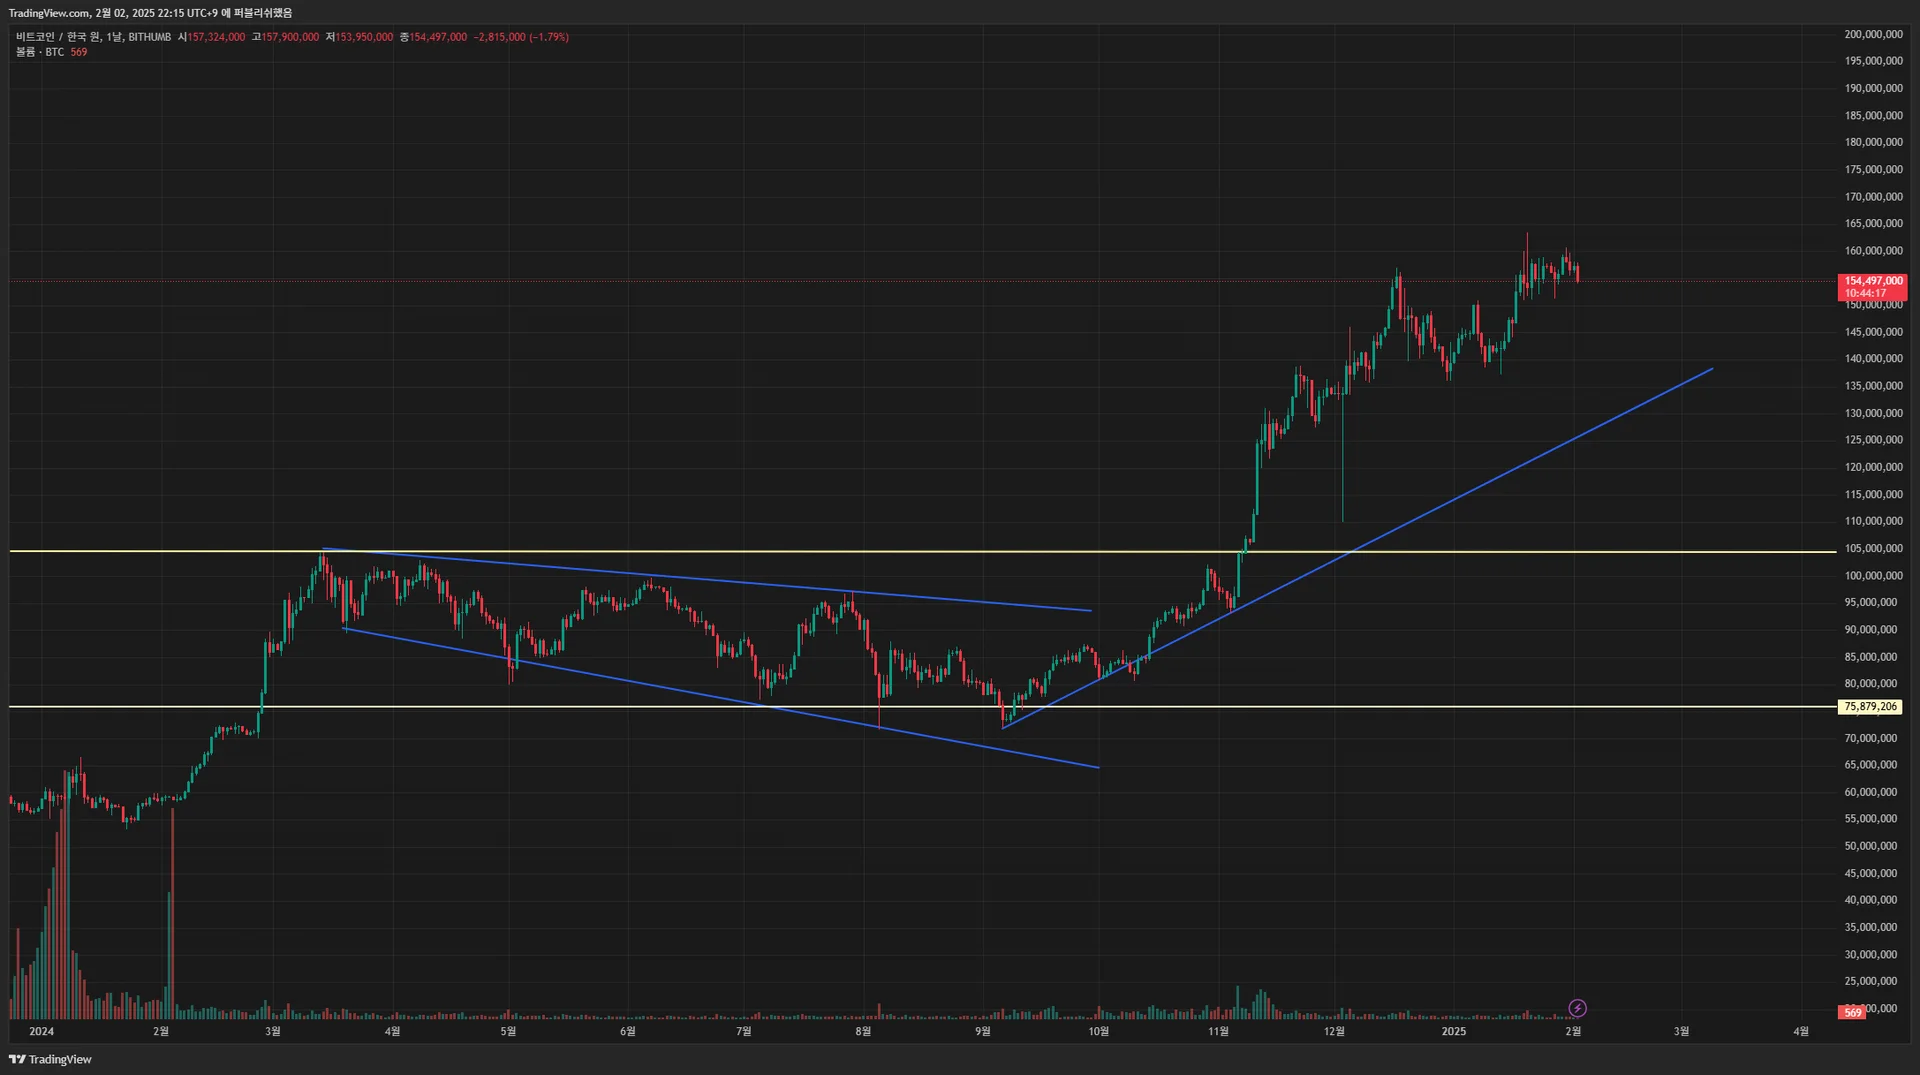Click the 볼륨 · BTC indicator legend
This screenshot has height=1075, width=1920.
click(x=40, y=52)
